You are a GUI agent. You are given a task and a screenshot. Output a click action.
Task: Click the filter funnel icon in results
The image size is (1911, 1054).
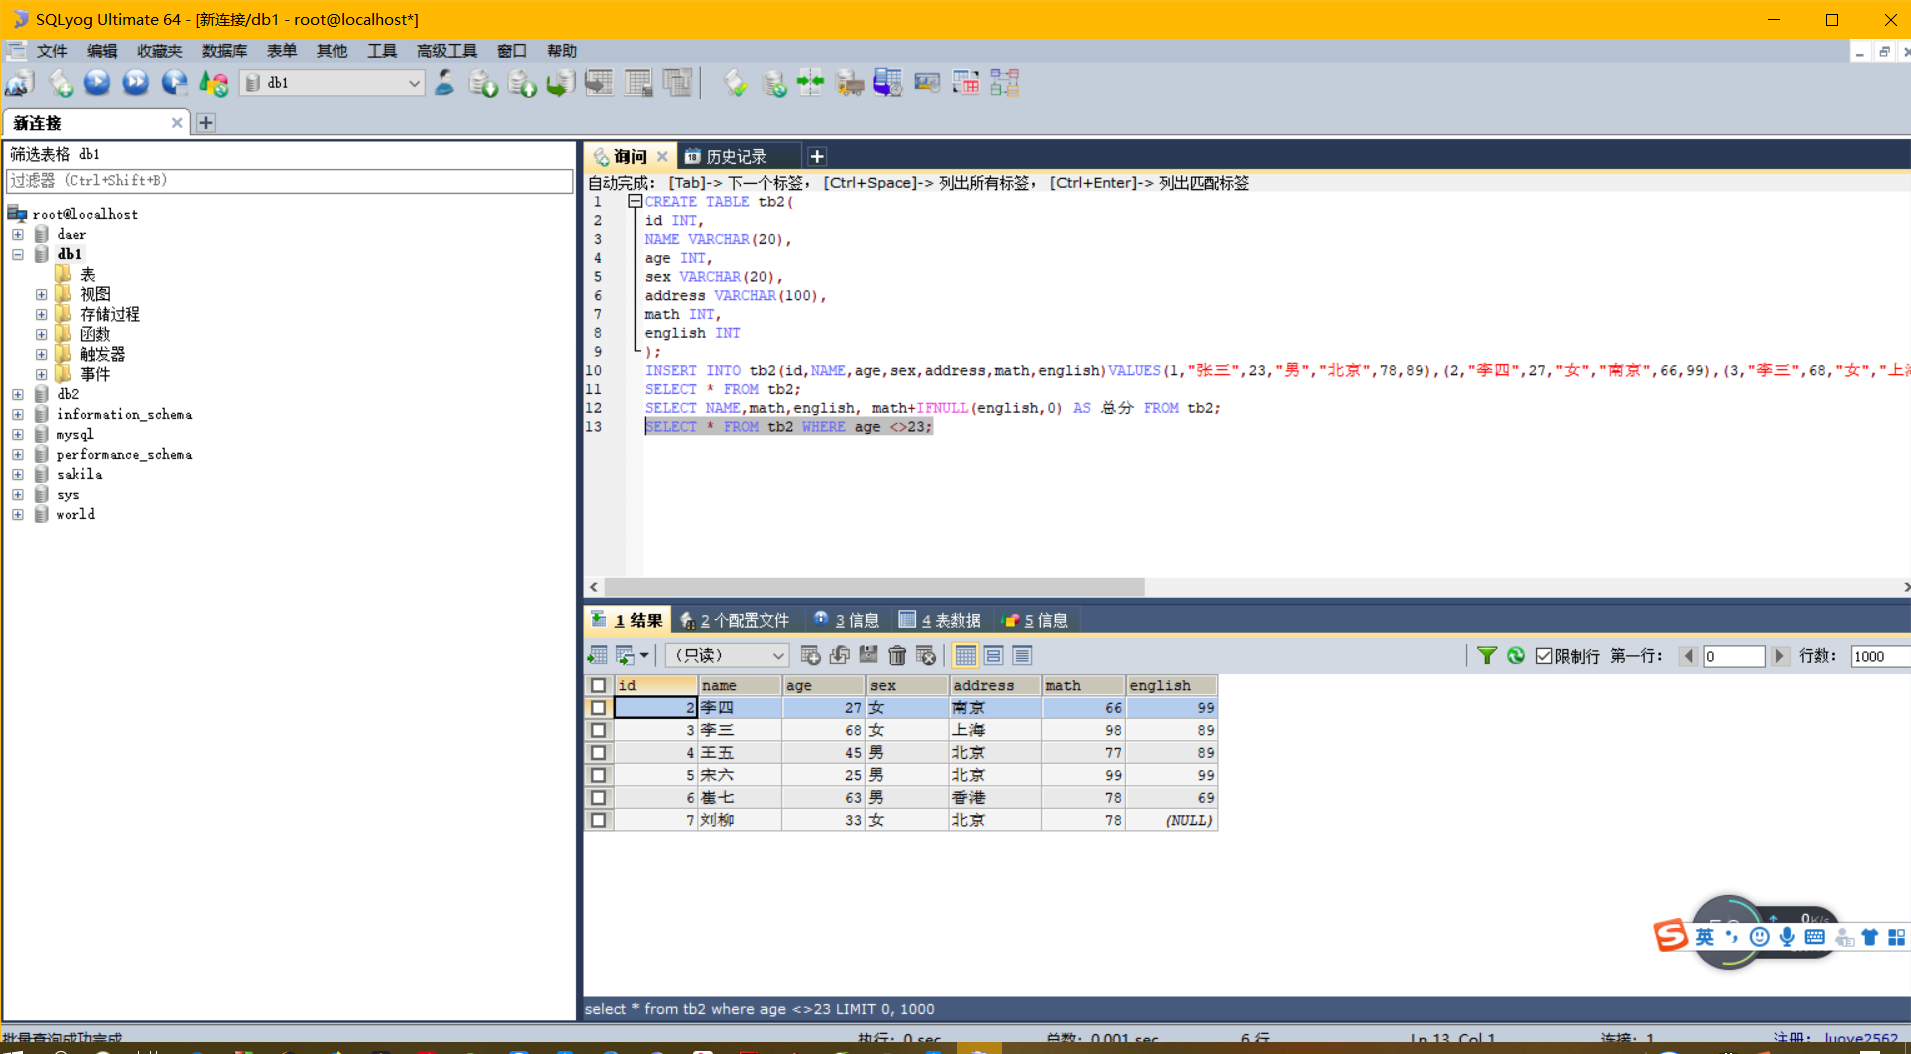[x=1487, y=656]
